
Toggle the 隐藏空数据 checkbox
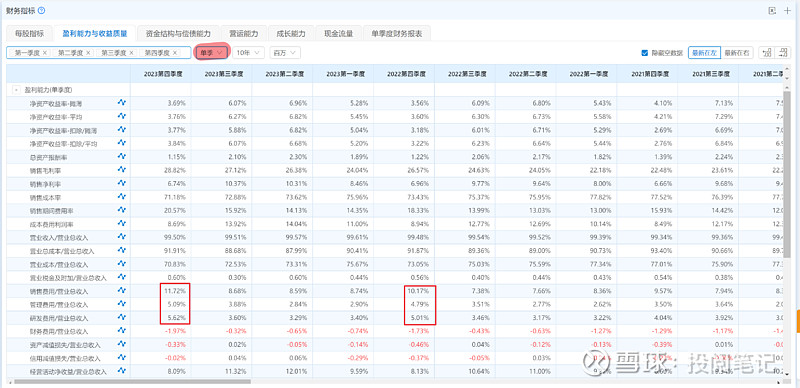click(x=644, y=53)
